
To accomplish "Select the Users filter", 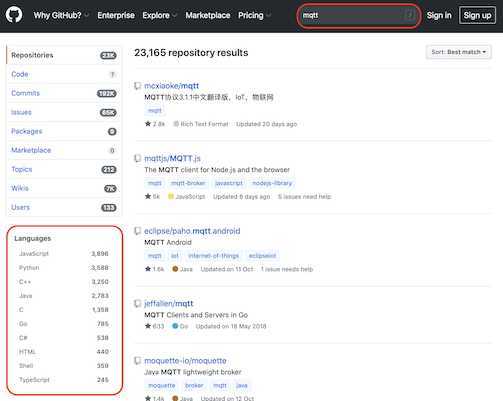I will point(64,207).
